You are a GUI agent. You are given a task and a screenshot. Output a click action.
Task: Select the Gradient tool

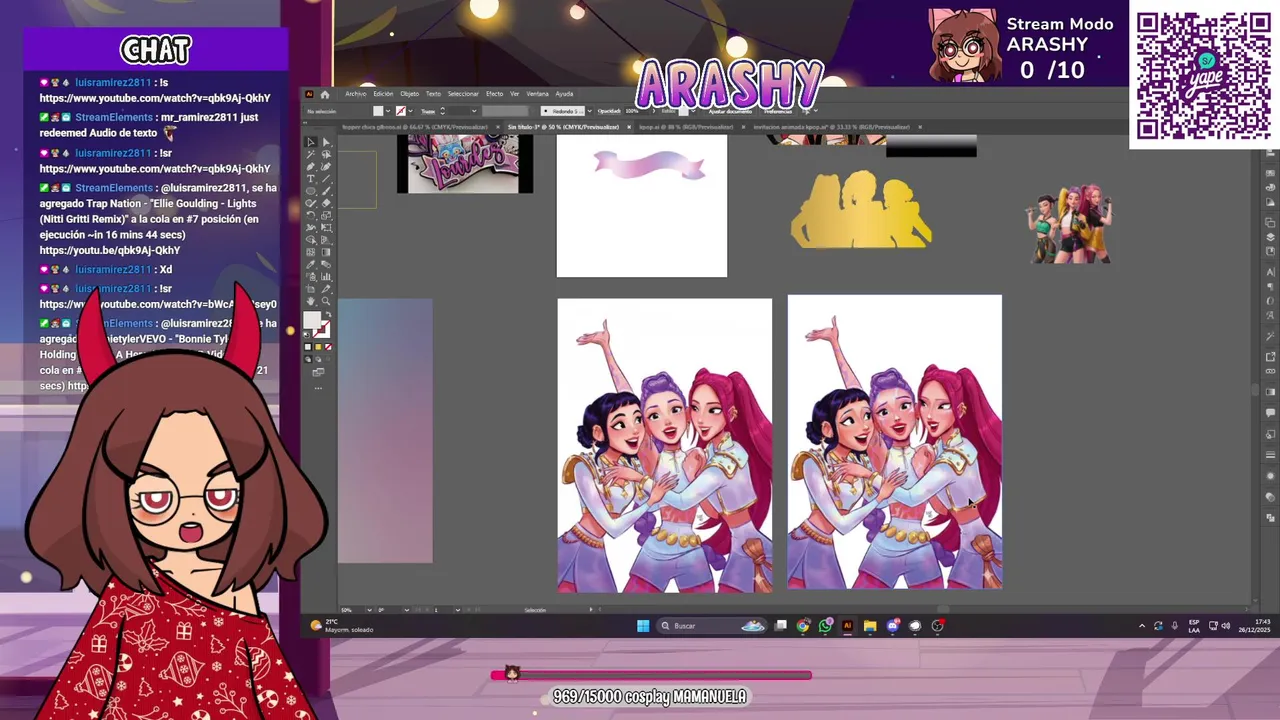[326, 252]
